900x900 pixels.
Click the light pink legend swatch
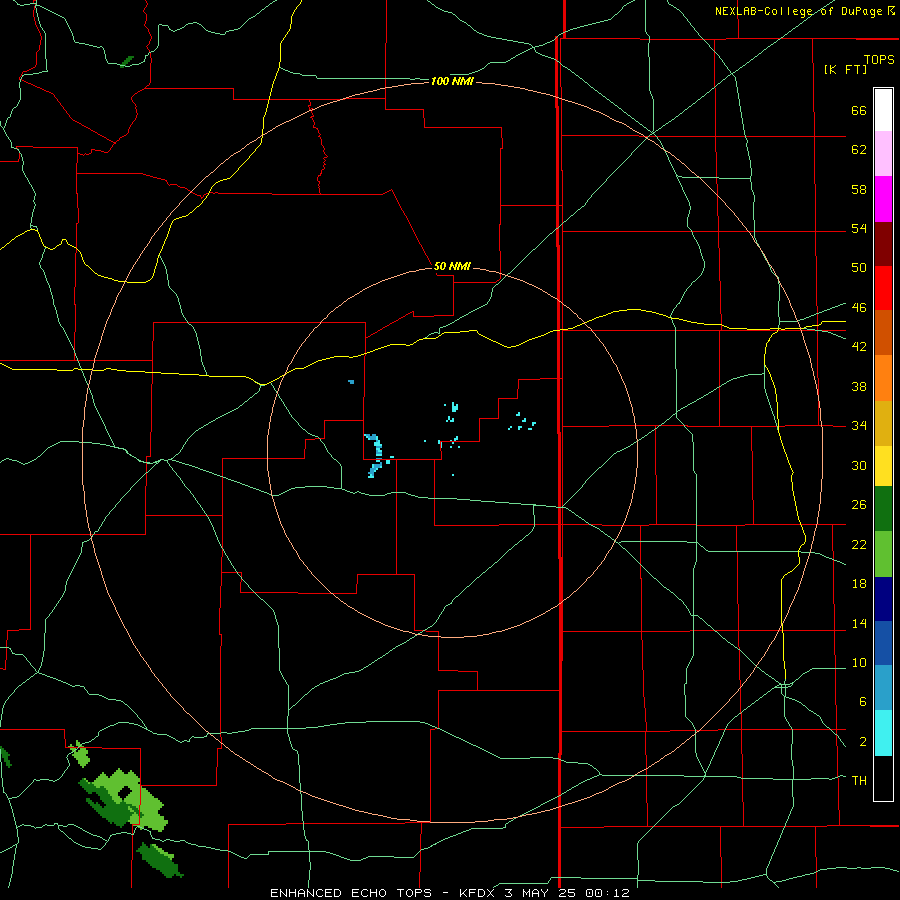(883, 153)
